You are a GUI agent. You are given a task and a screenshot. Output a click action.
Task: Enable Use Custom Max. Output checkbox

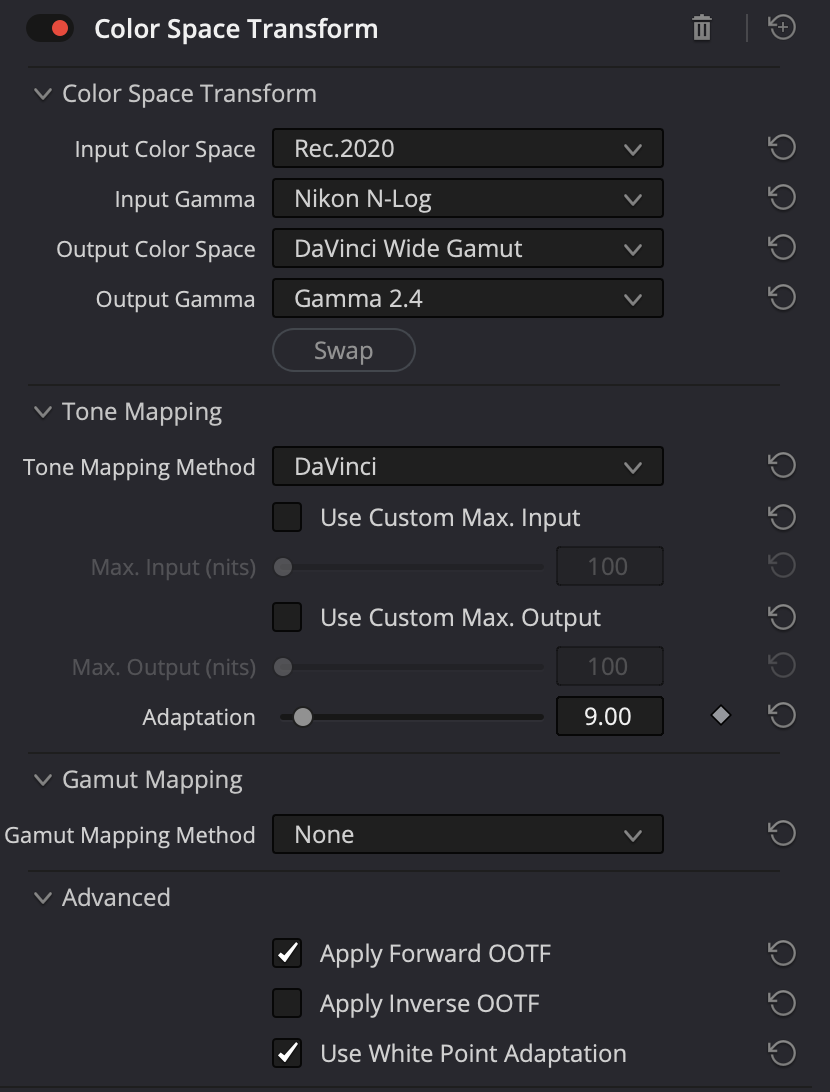coord(287,617)
